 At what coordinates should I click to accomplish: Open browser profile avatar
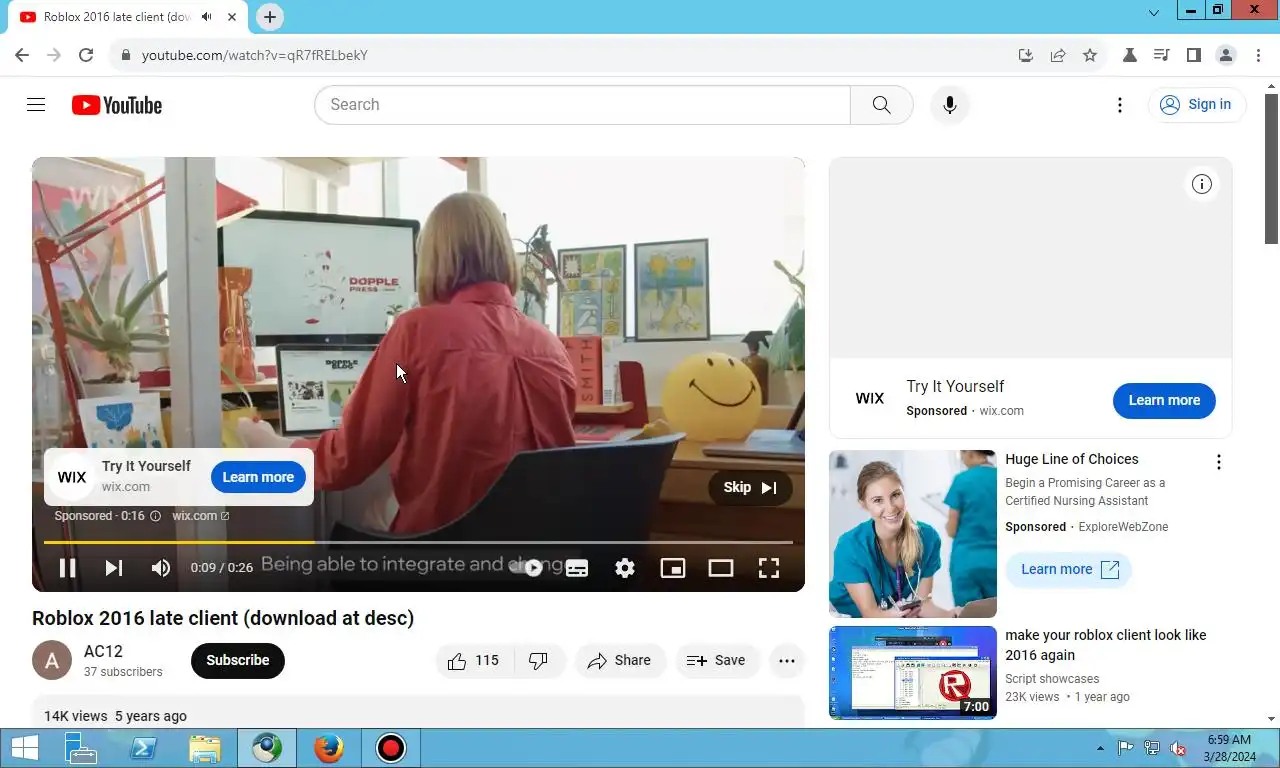point(1226,55)
